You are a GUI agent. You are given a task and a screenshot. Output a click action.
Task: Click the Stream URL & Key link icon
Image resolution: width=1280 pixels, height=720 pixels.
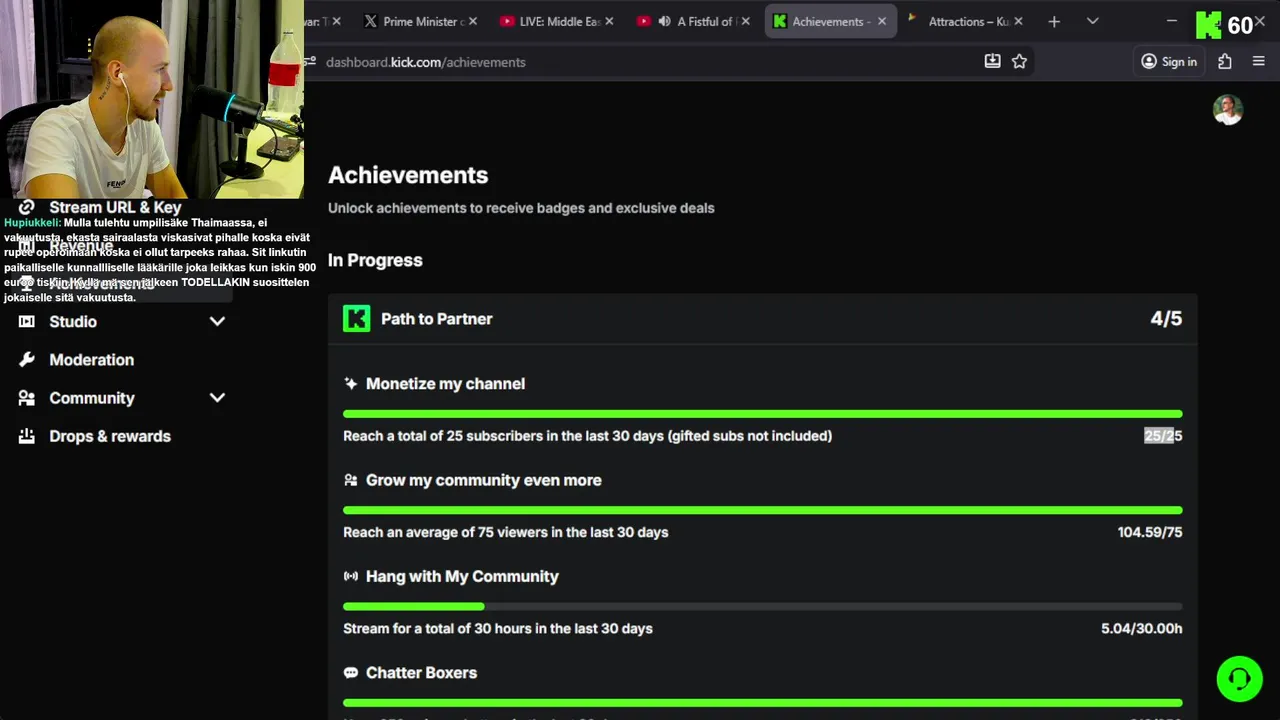(x=27, y=207)
